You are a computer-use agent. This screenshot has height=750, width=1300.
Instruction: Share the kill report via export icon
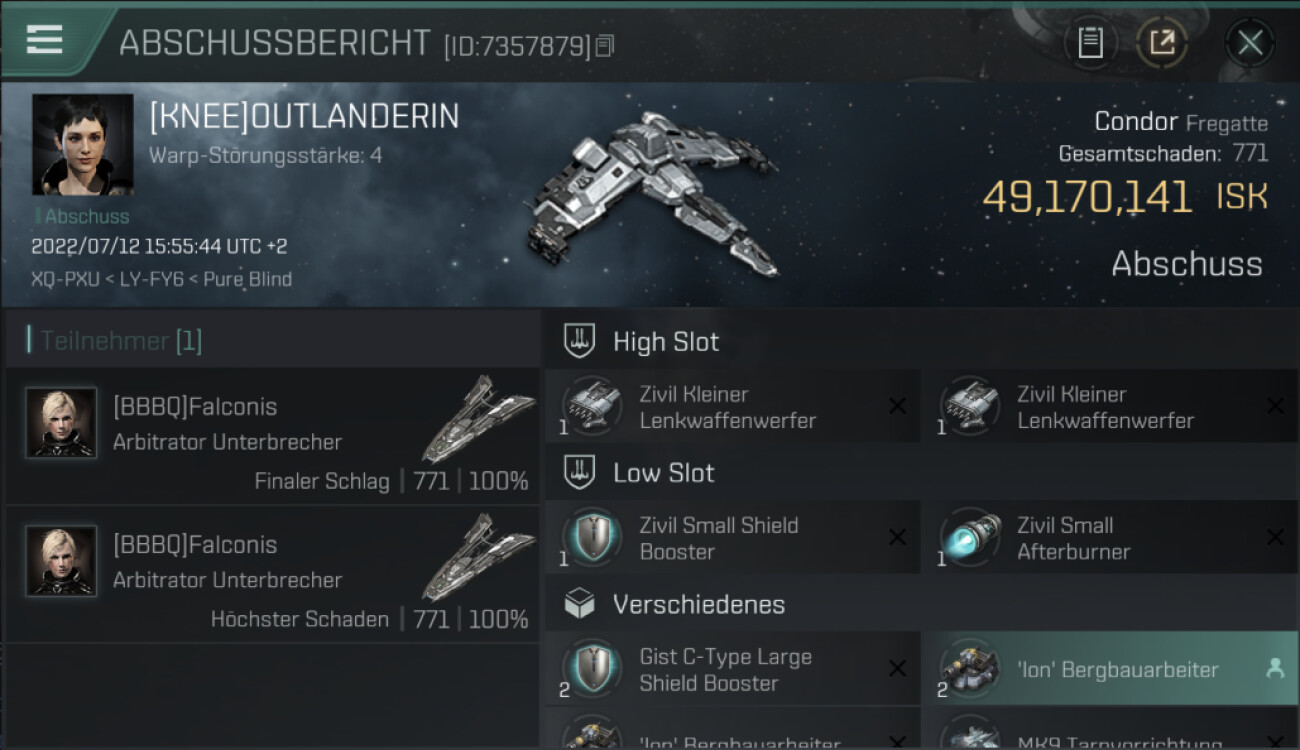[1162, 43]
